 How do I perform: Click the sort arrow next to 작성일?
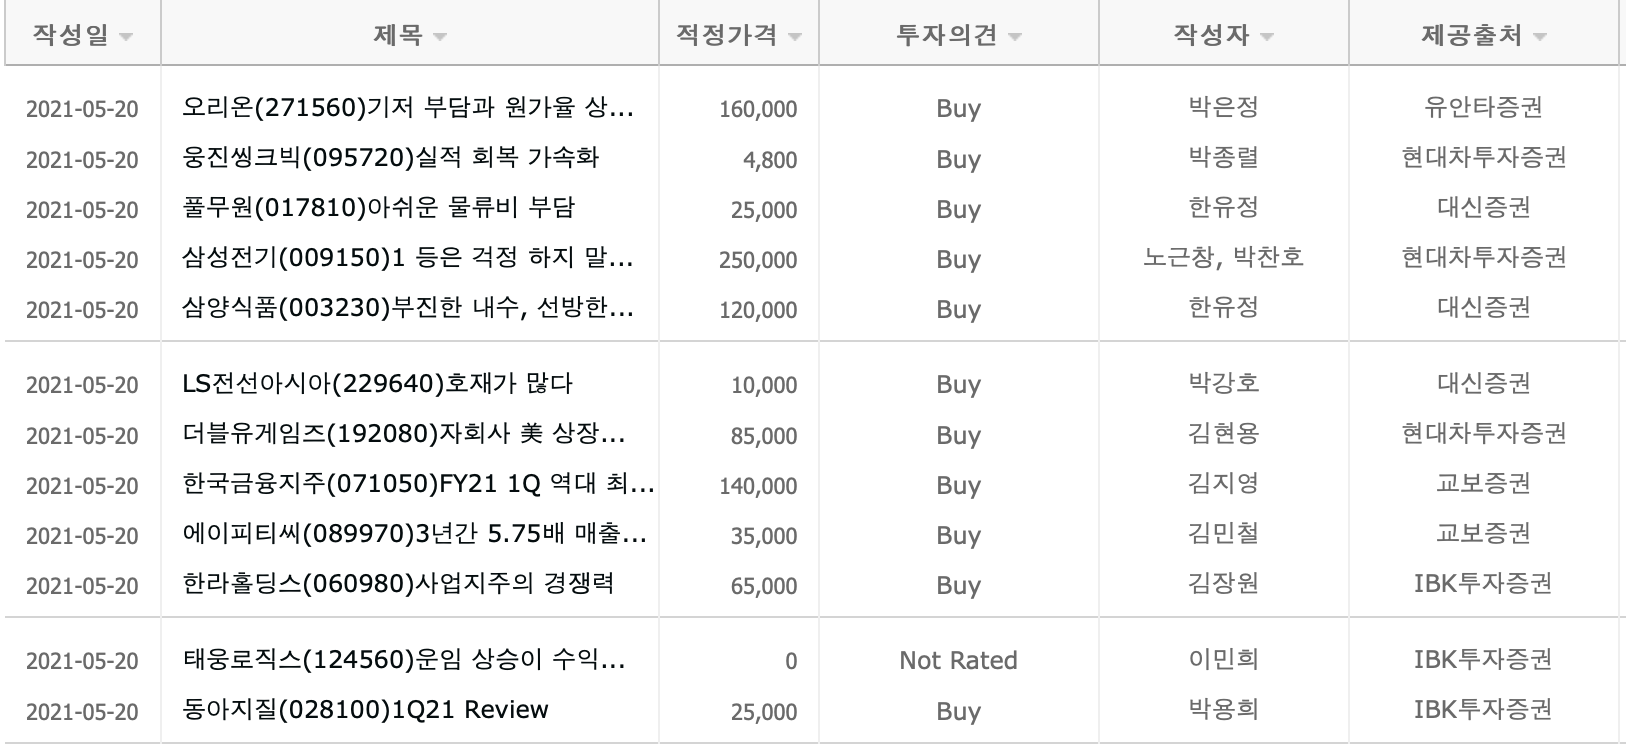click(126, 38)
